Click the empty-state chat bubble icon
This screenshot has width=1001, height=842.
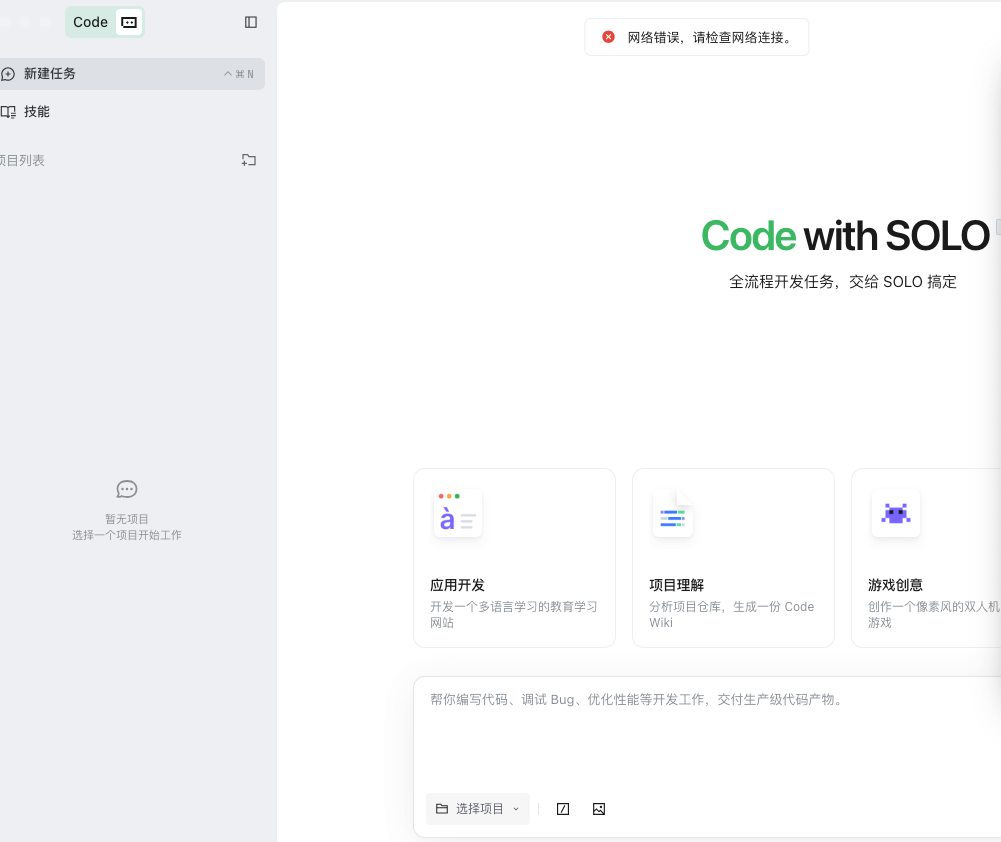(127, 490)
